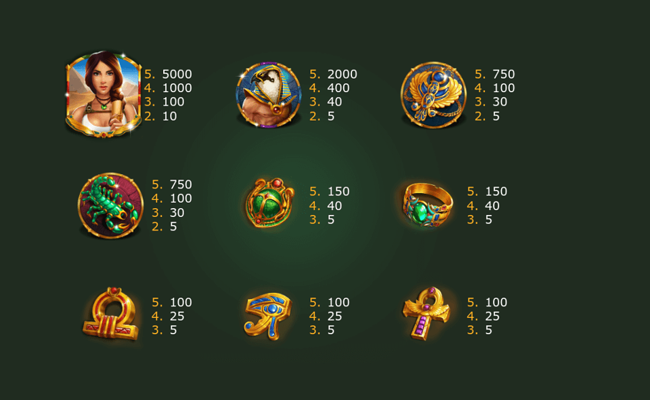650x400 pixels.
Task: Click the 2000 payout for falcon
Action: (342, 74)
